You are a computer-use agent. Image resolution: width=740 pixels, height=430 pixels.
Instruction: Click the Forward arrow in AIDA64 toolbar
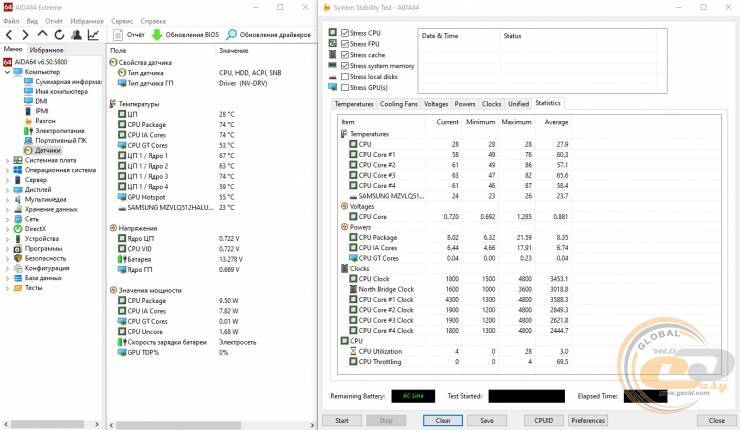click(25, 34)
